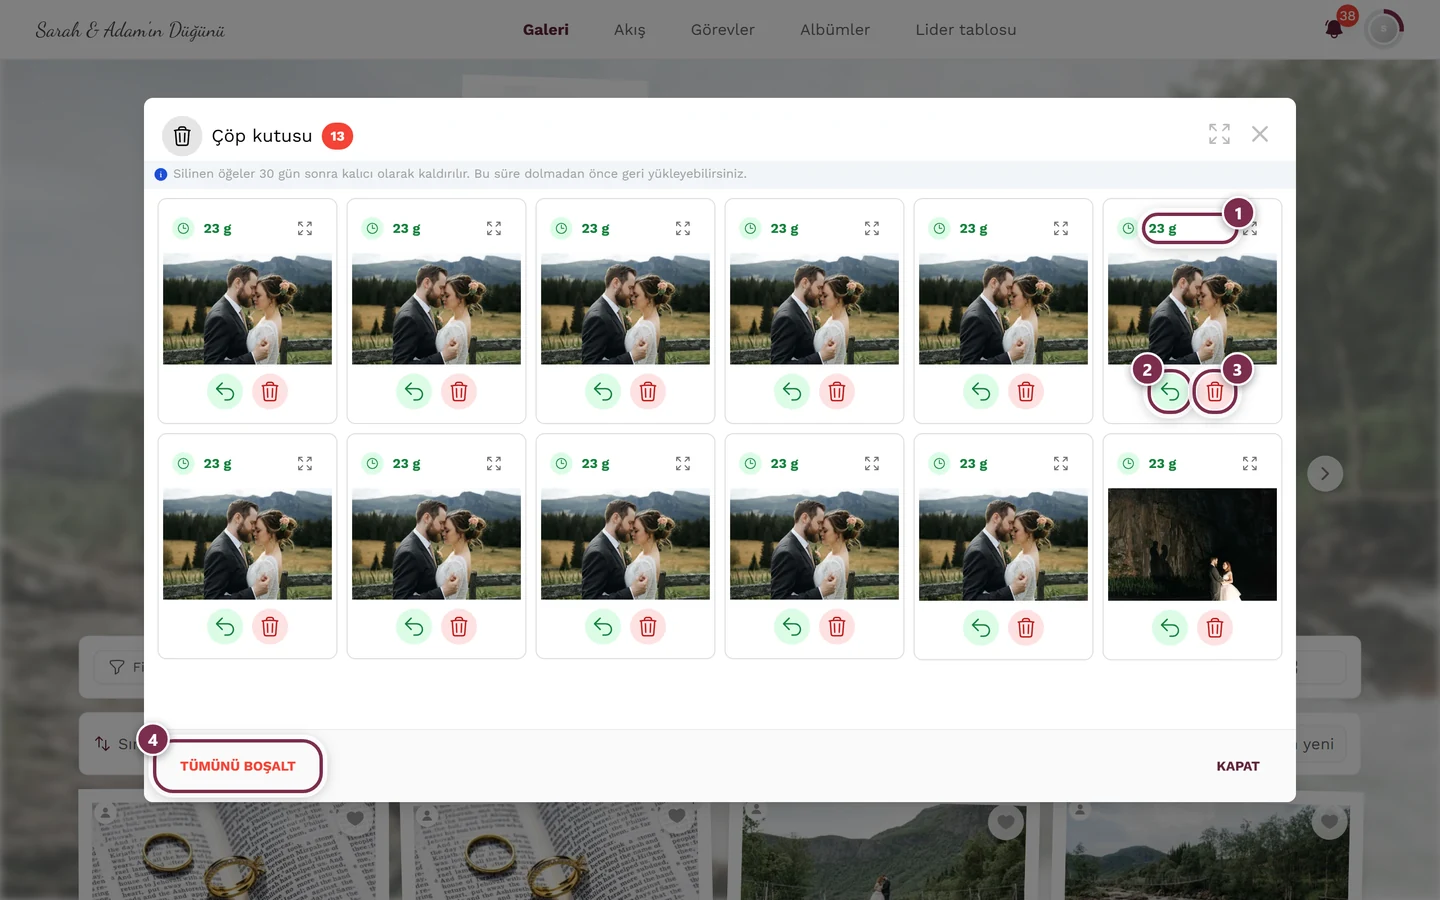Restore the dark cave couple photo
Screen dimensions: 1440x900
[1170, 628]
